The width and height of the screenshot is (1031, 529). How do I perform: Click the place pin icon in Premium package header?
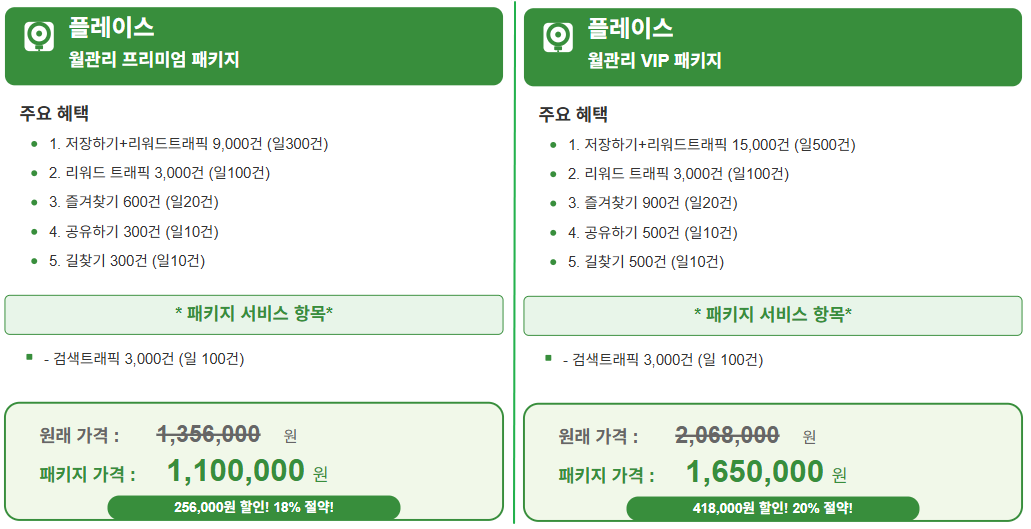coord(39,36)
